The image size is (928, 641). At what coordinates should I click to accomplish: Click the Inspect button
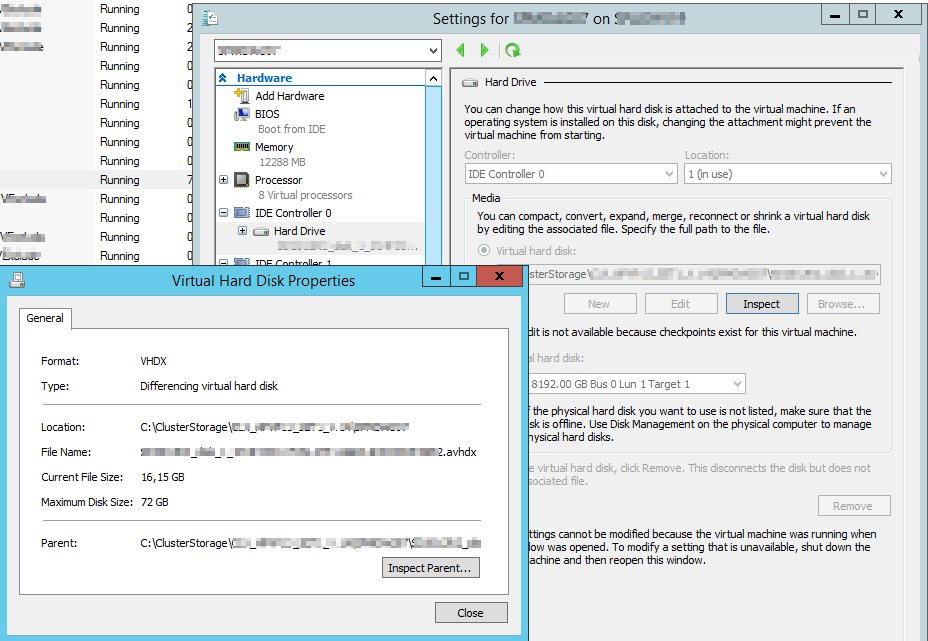click(762, 304)
